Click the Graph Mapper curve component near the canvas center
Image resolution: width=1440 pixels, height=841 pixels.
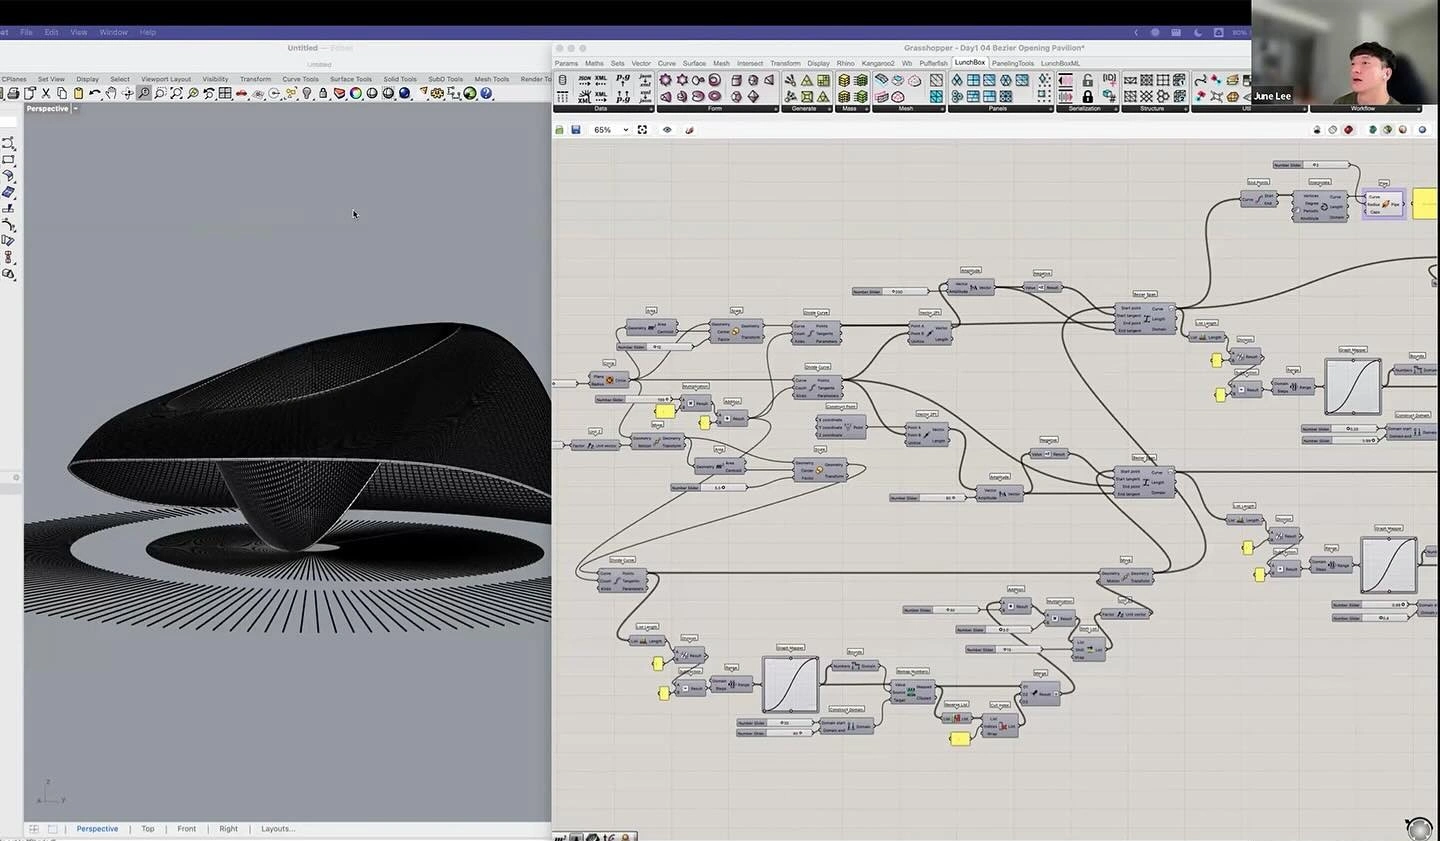click(x=790, y=683)
